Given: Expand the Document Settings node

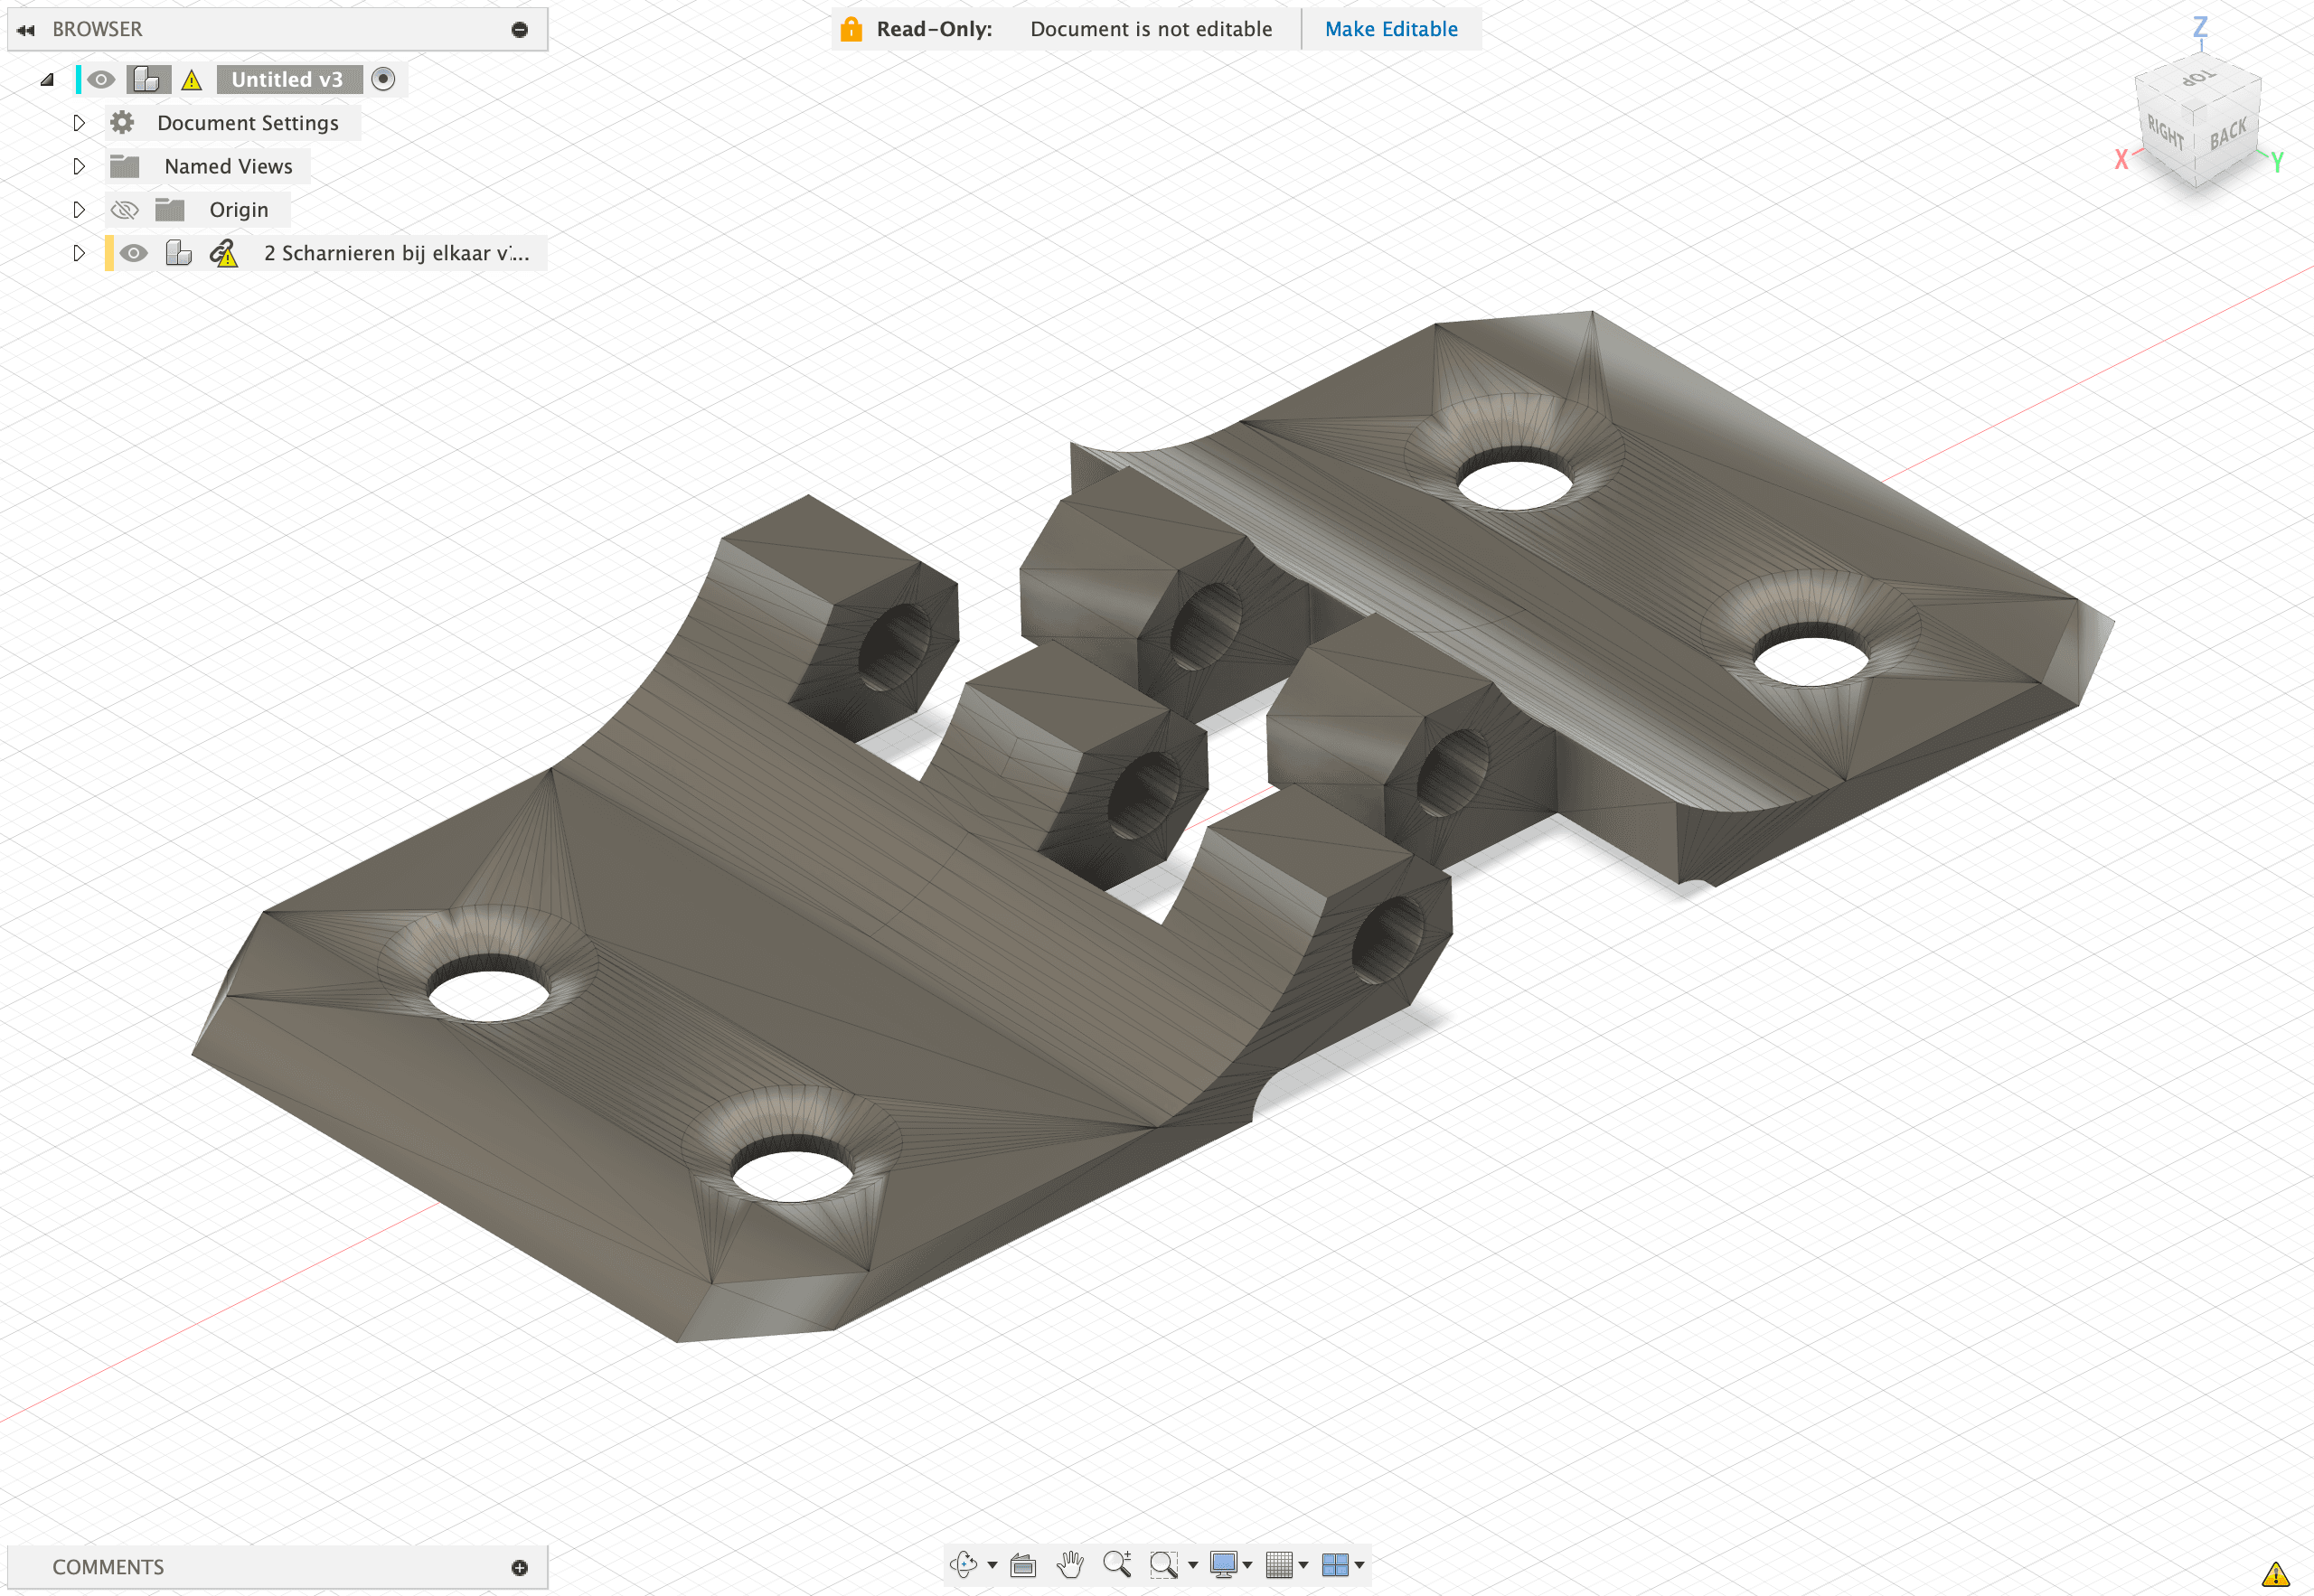Looking at the screenshot, I should 79,123.
